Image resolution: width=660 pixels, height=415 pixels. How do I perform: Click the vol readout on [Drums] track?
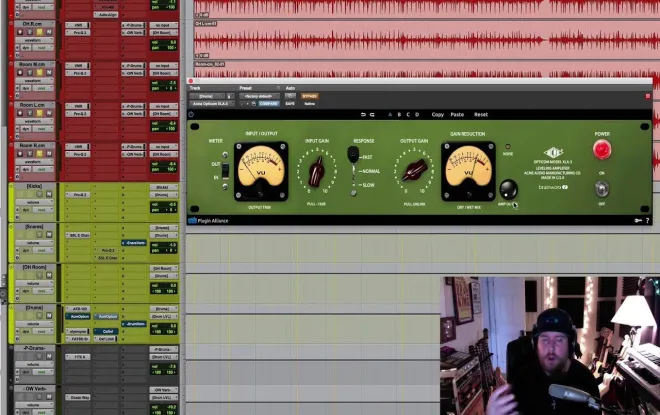(x=164, y=326)
